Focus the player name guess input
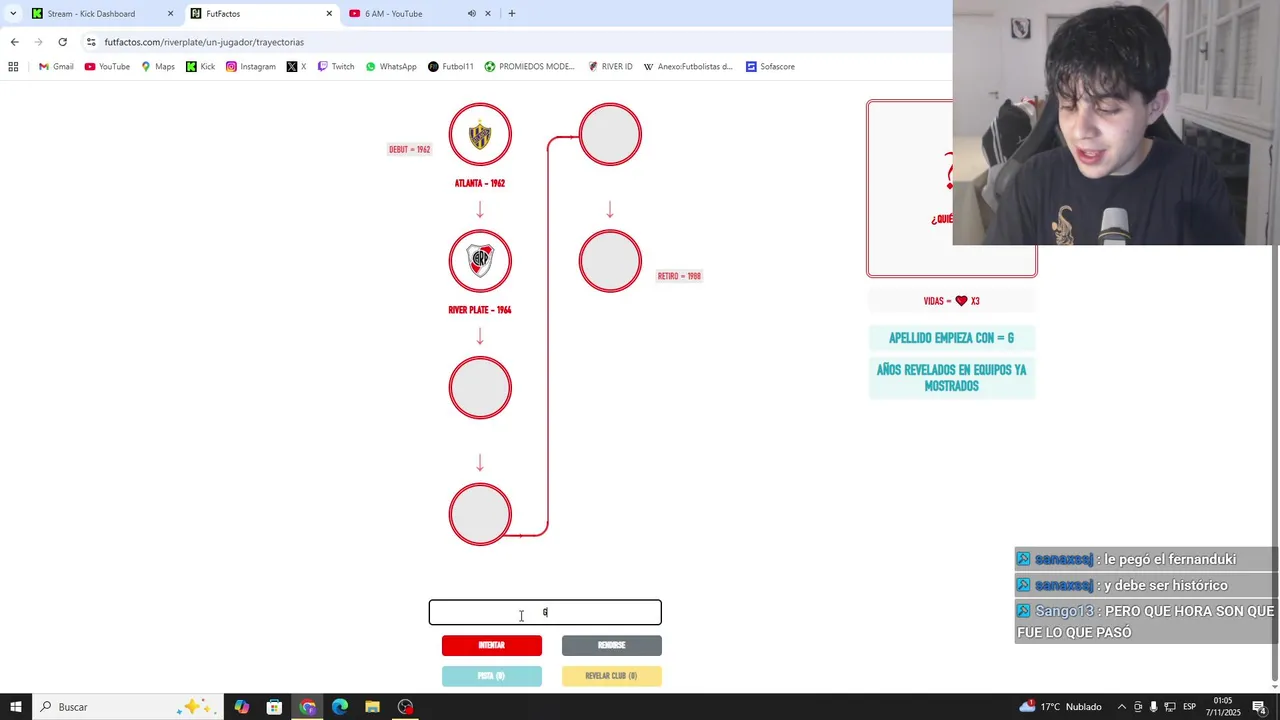This screenshot has width=1280, height=720. pyautogui.click(x=545, y=612)
